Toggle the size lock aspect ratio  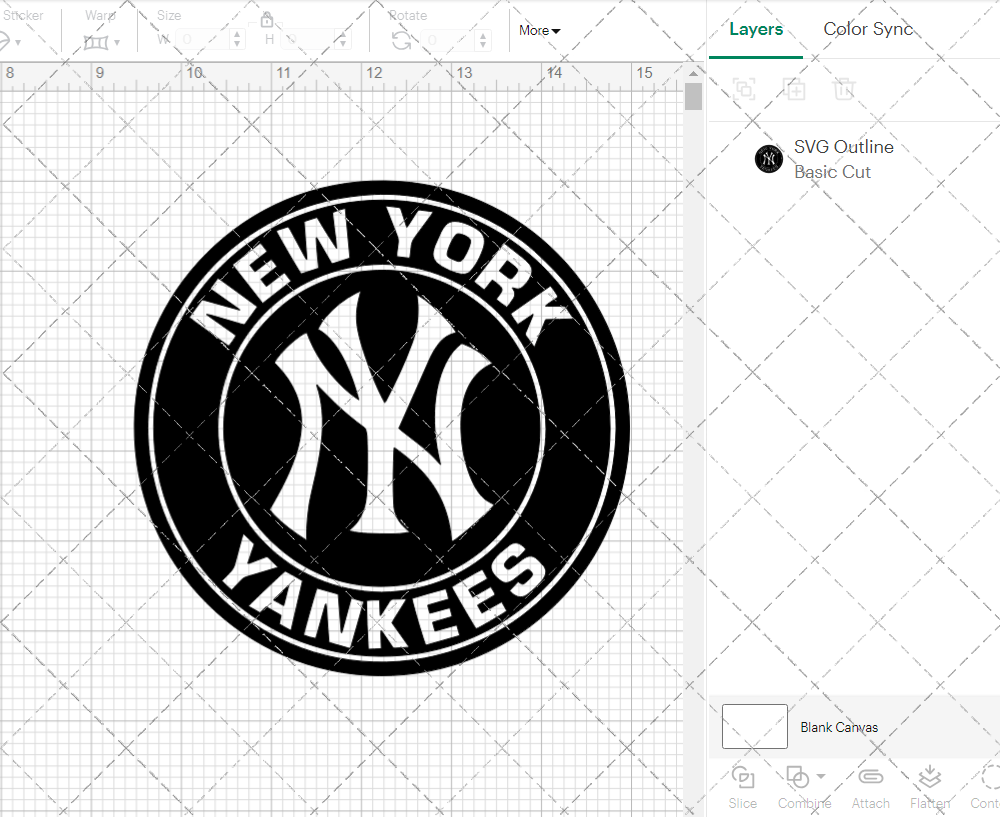(x=267, y=20)
